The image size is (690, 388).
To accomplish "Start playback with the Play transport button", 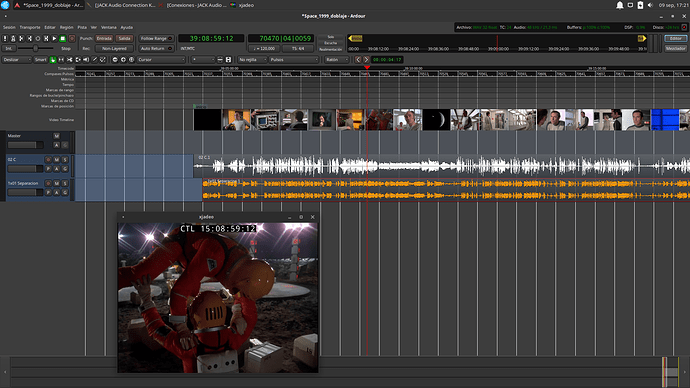I will coord(55,39).
